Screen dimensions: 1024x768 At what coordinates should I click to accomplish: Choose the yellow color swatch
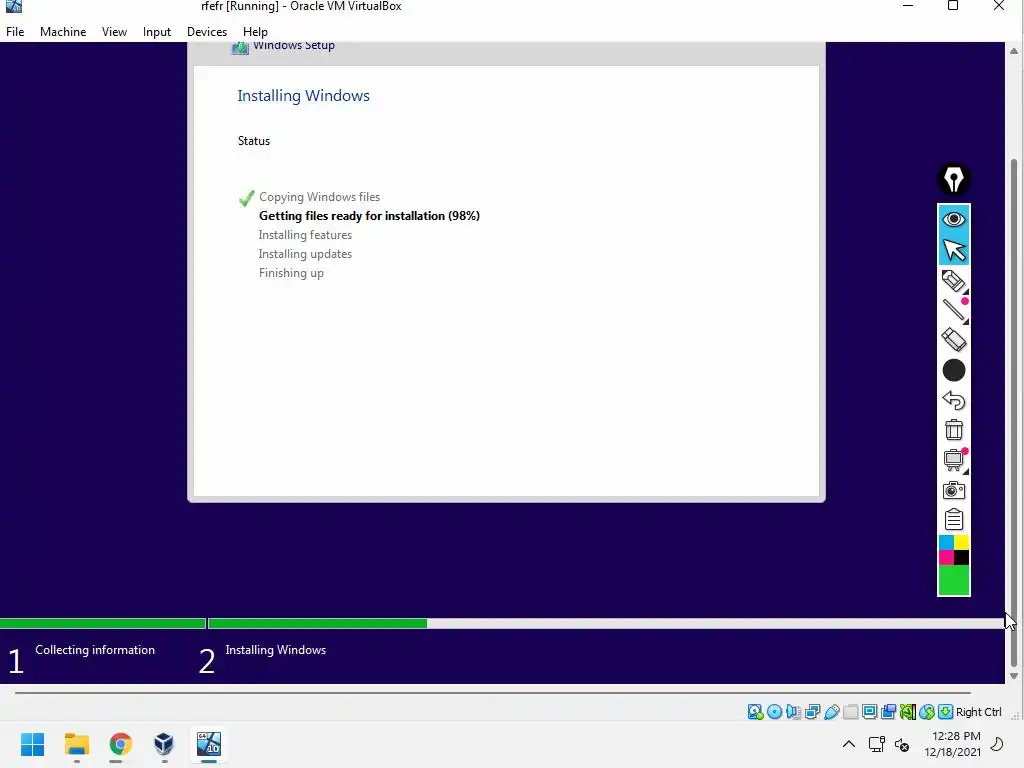point(961,543)
